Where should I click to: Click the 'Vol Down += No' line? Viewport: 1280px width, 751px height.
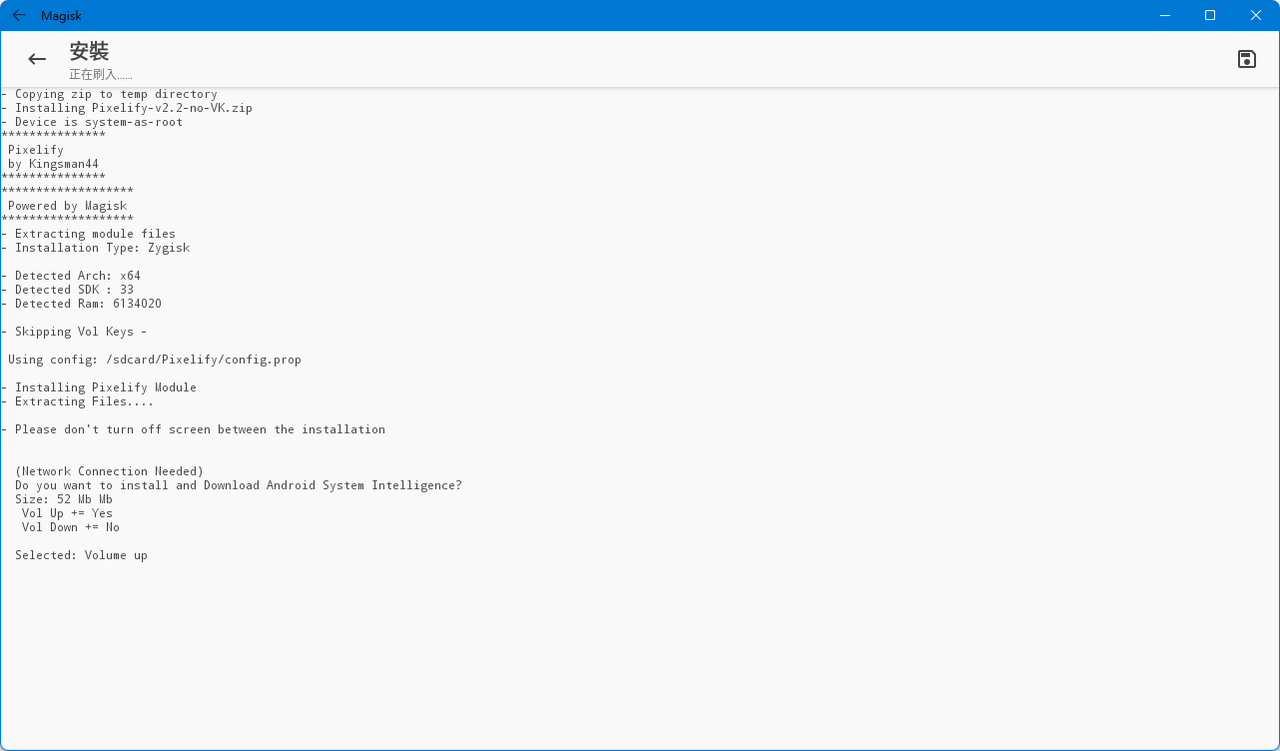click(71, 528)
